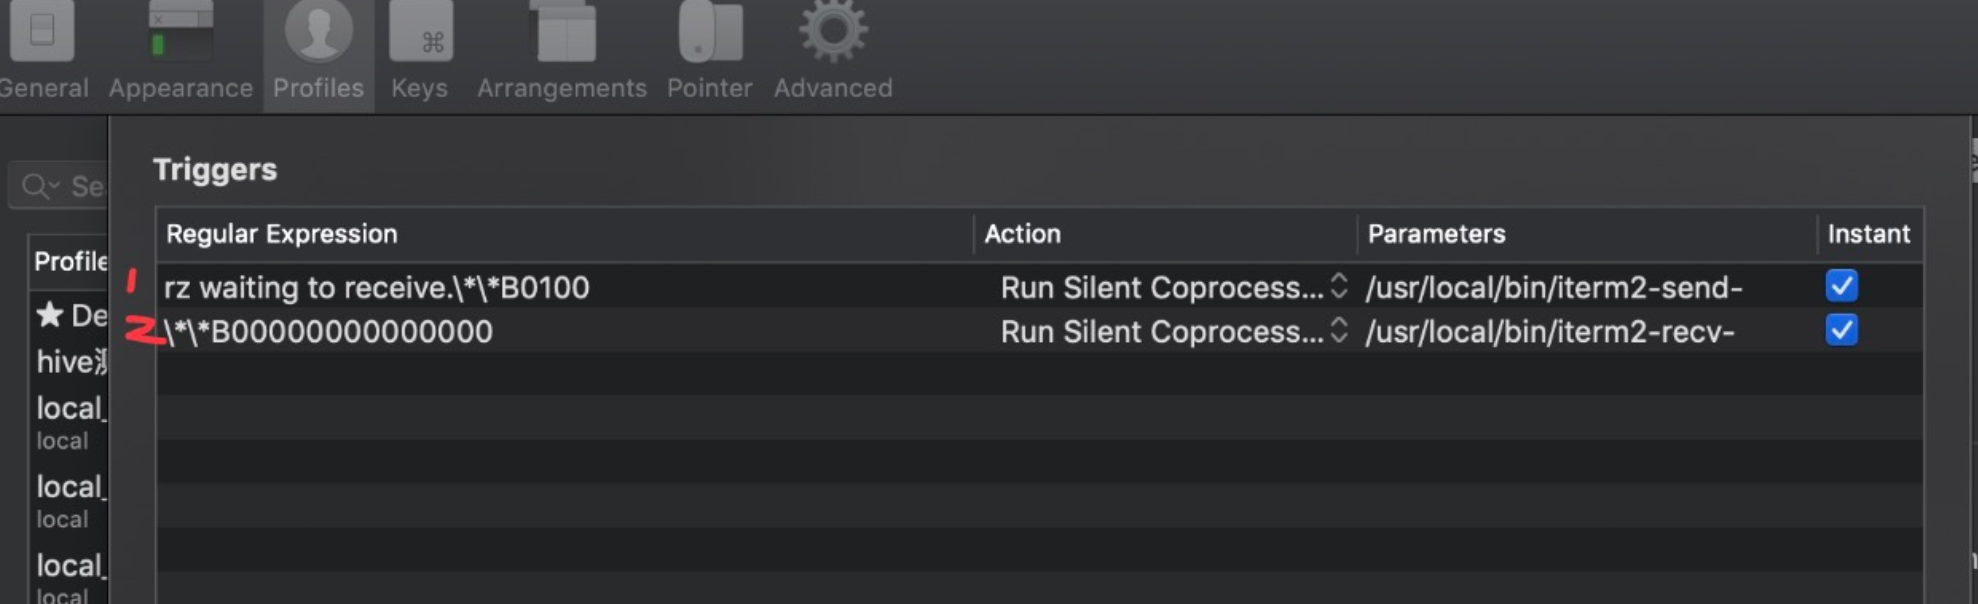The height and width of the screenshot is (604, 1978).
Task: Open the Arrangements windows icon
Action: 561,32
